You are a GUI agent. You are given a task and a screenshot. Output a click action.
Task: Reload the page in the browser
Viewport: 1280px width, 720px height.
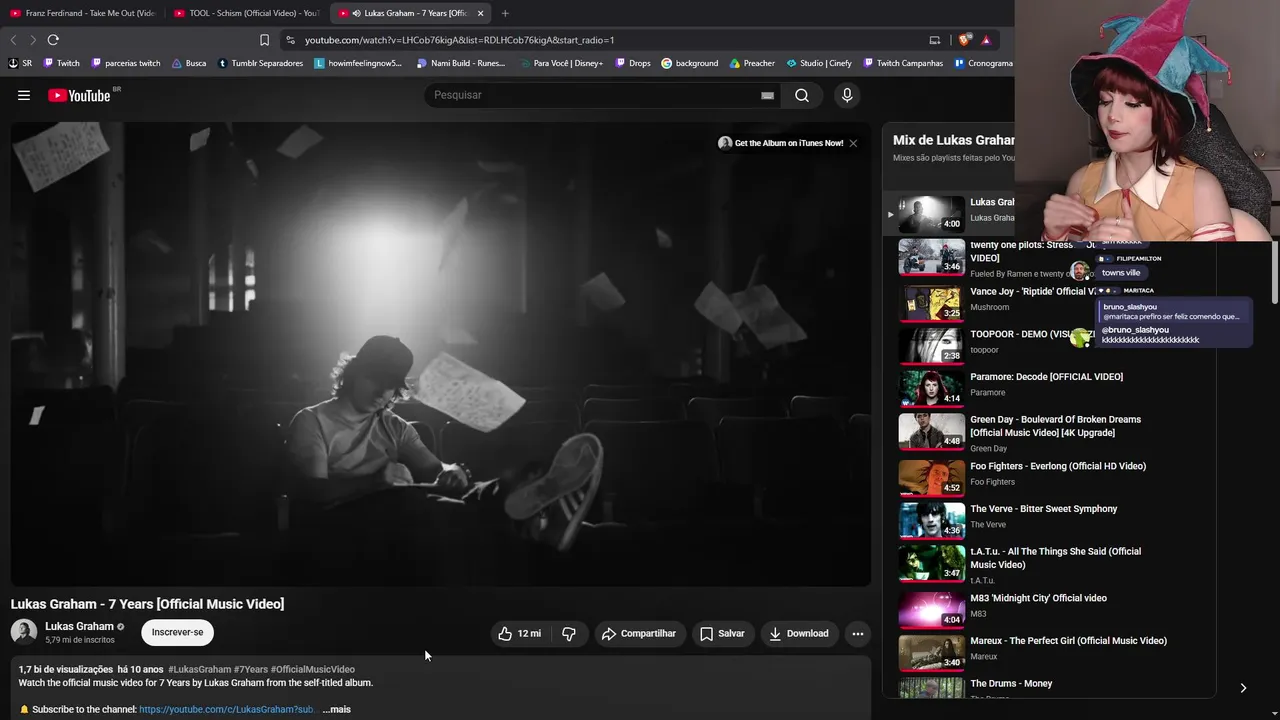53,40
